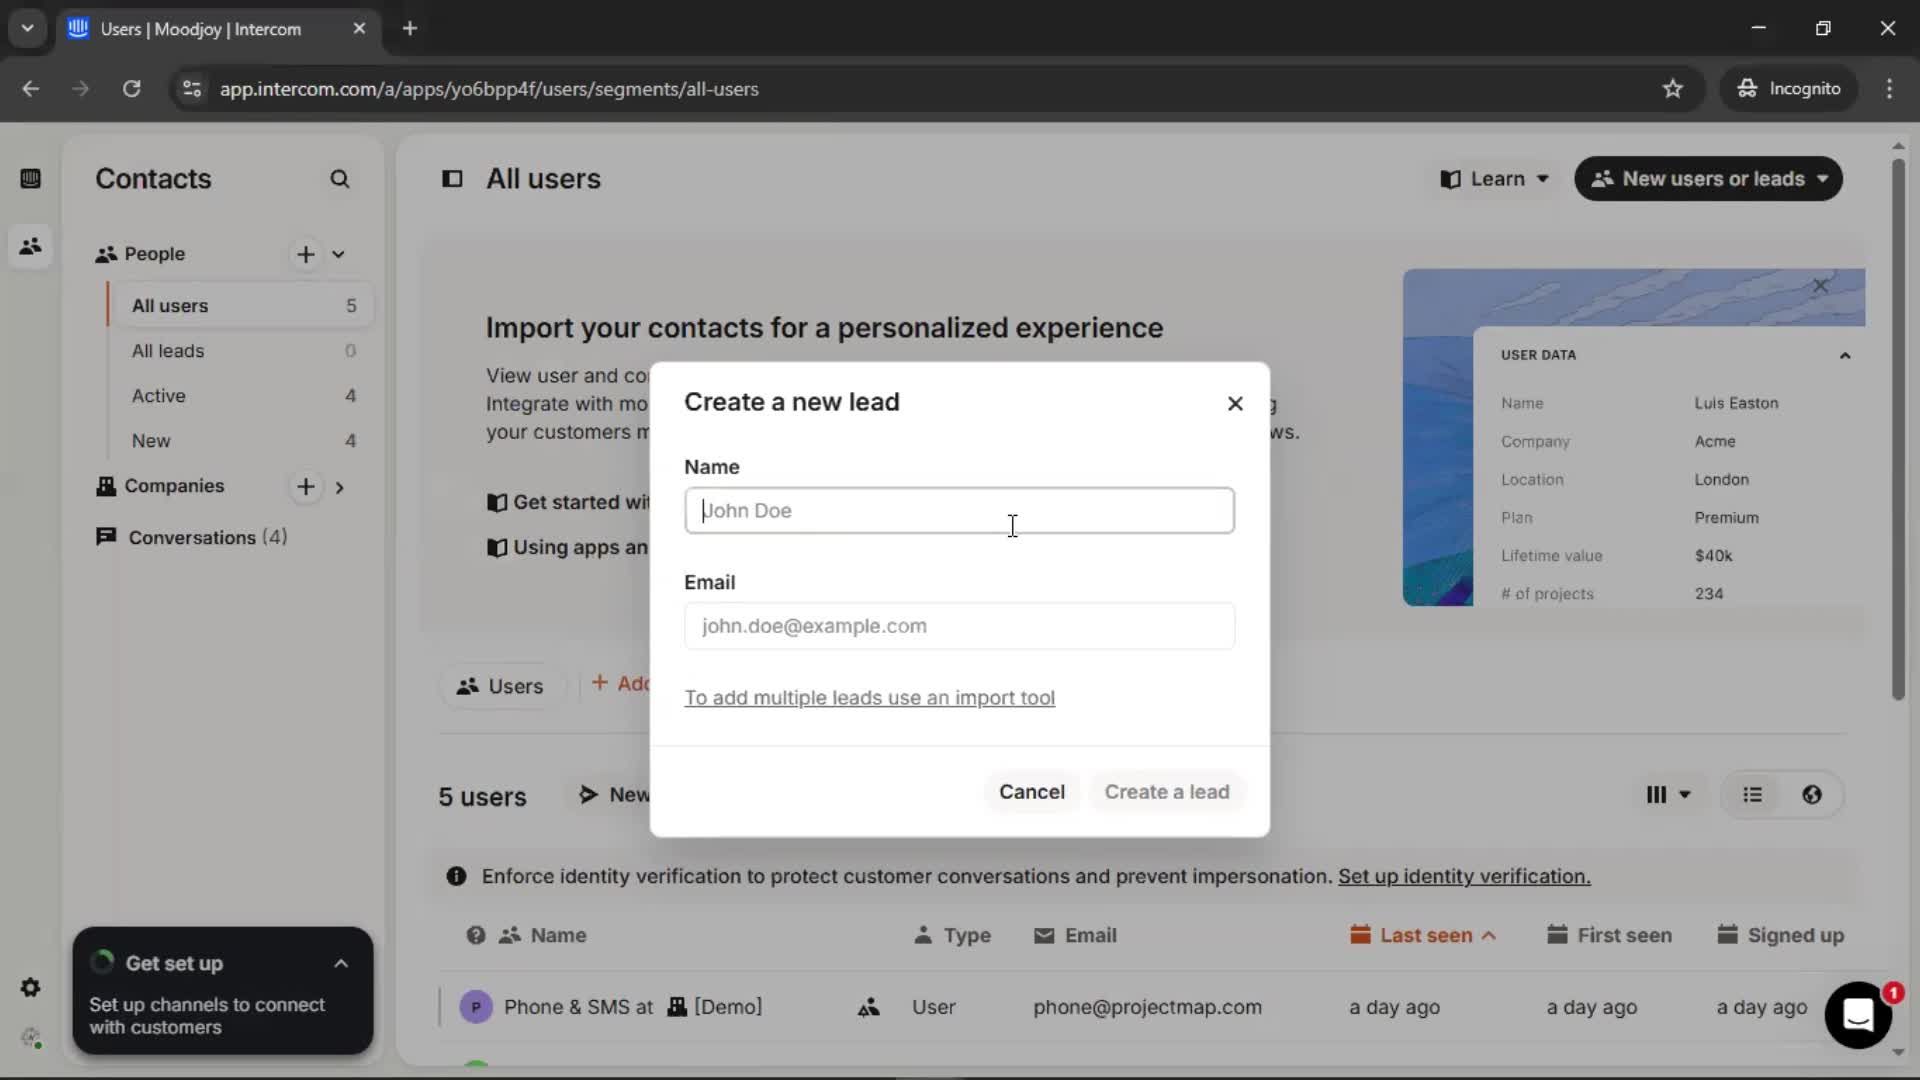This screenshot has height=1080, width=1920.
Task: Click the P avatar of the first user
Action: coord(476,1007)
